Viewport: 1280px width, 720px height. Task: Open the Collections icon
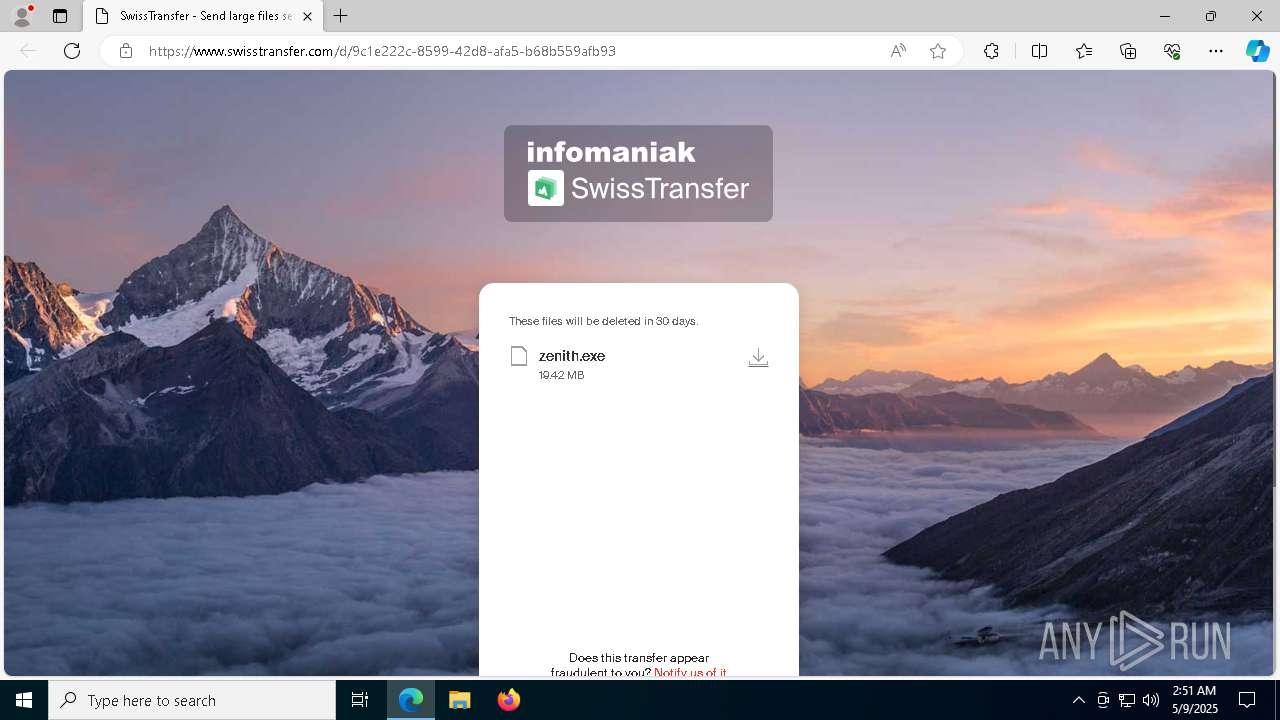pyautogui.click(x=1128, y=51)
